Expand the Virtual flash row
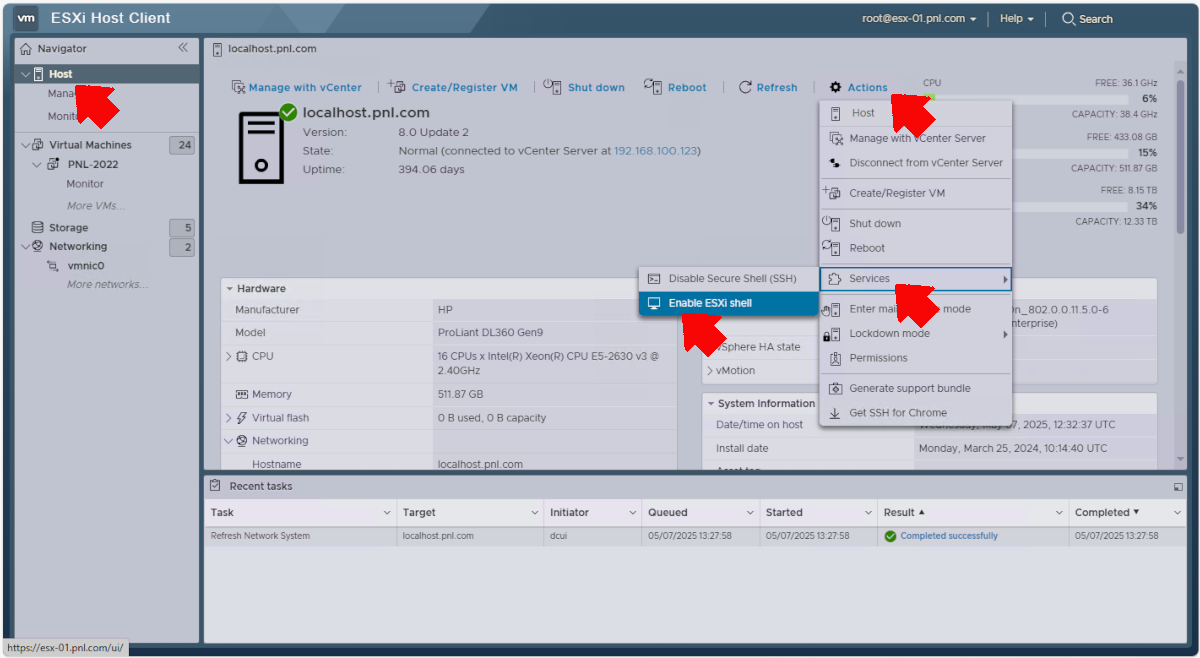This screenshot has width=1200, height=658. [229, 418]
